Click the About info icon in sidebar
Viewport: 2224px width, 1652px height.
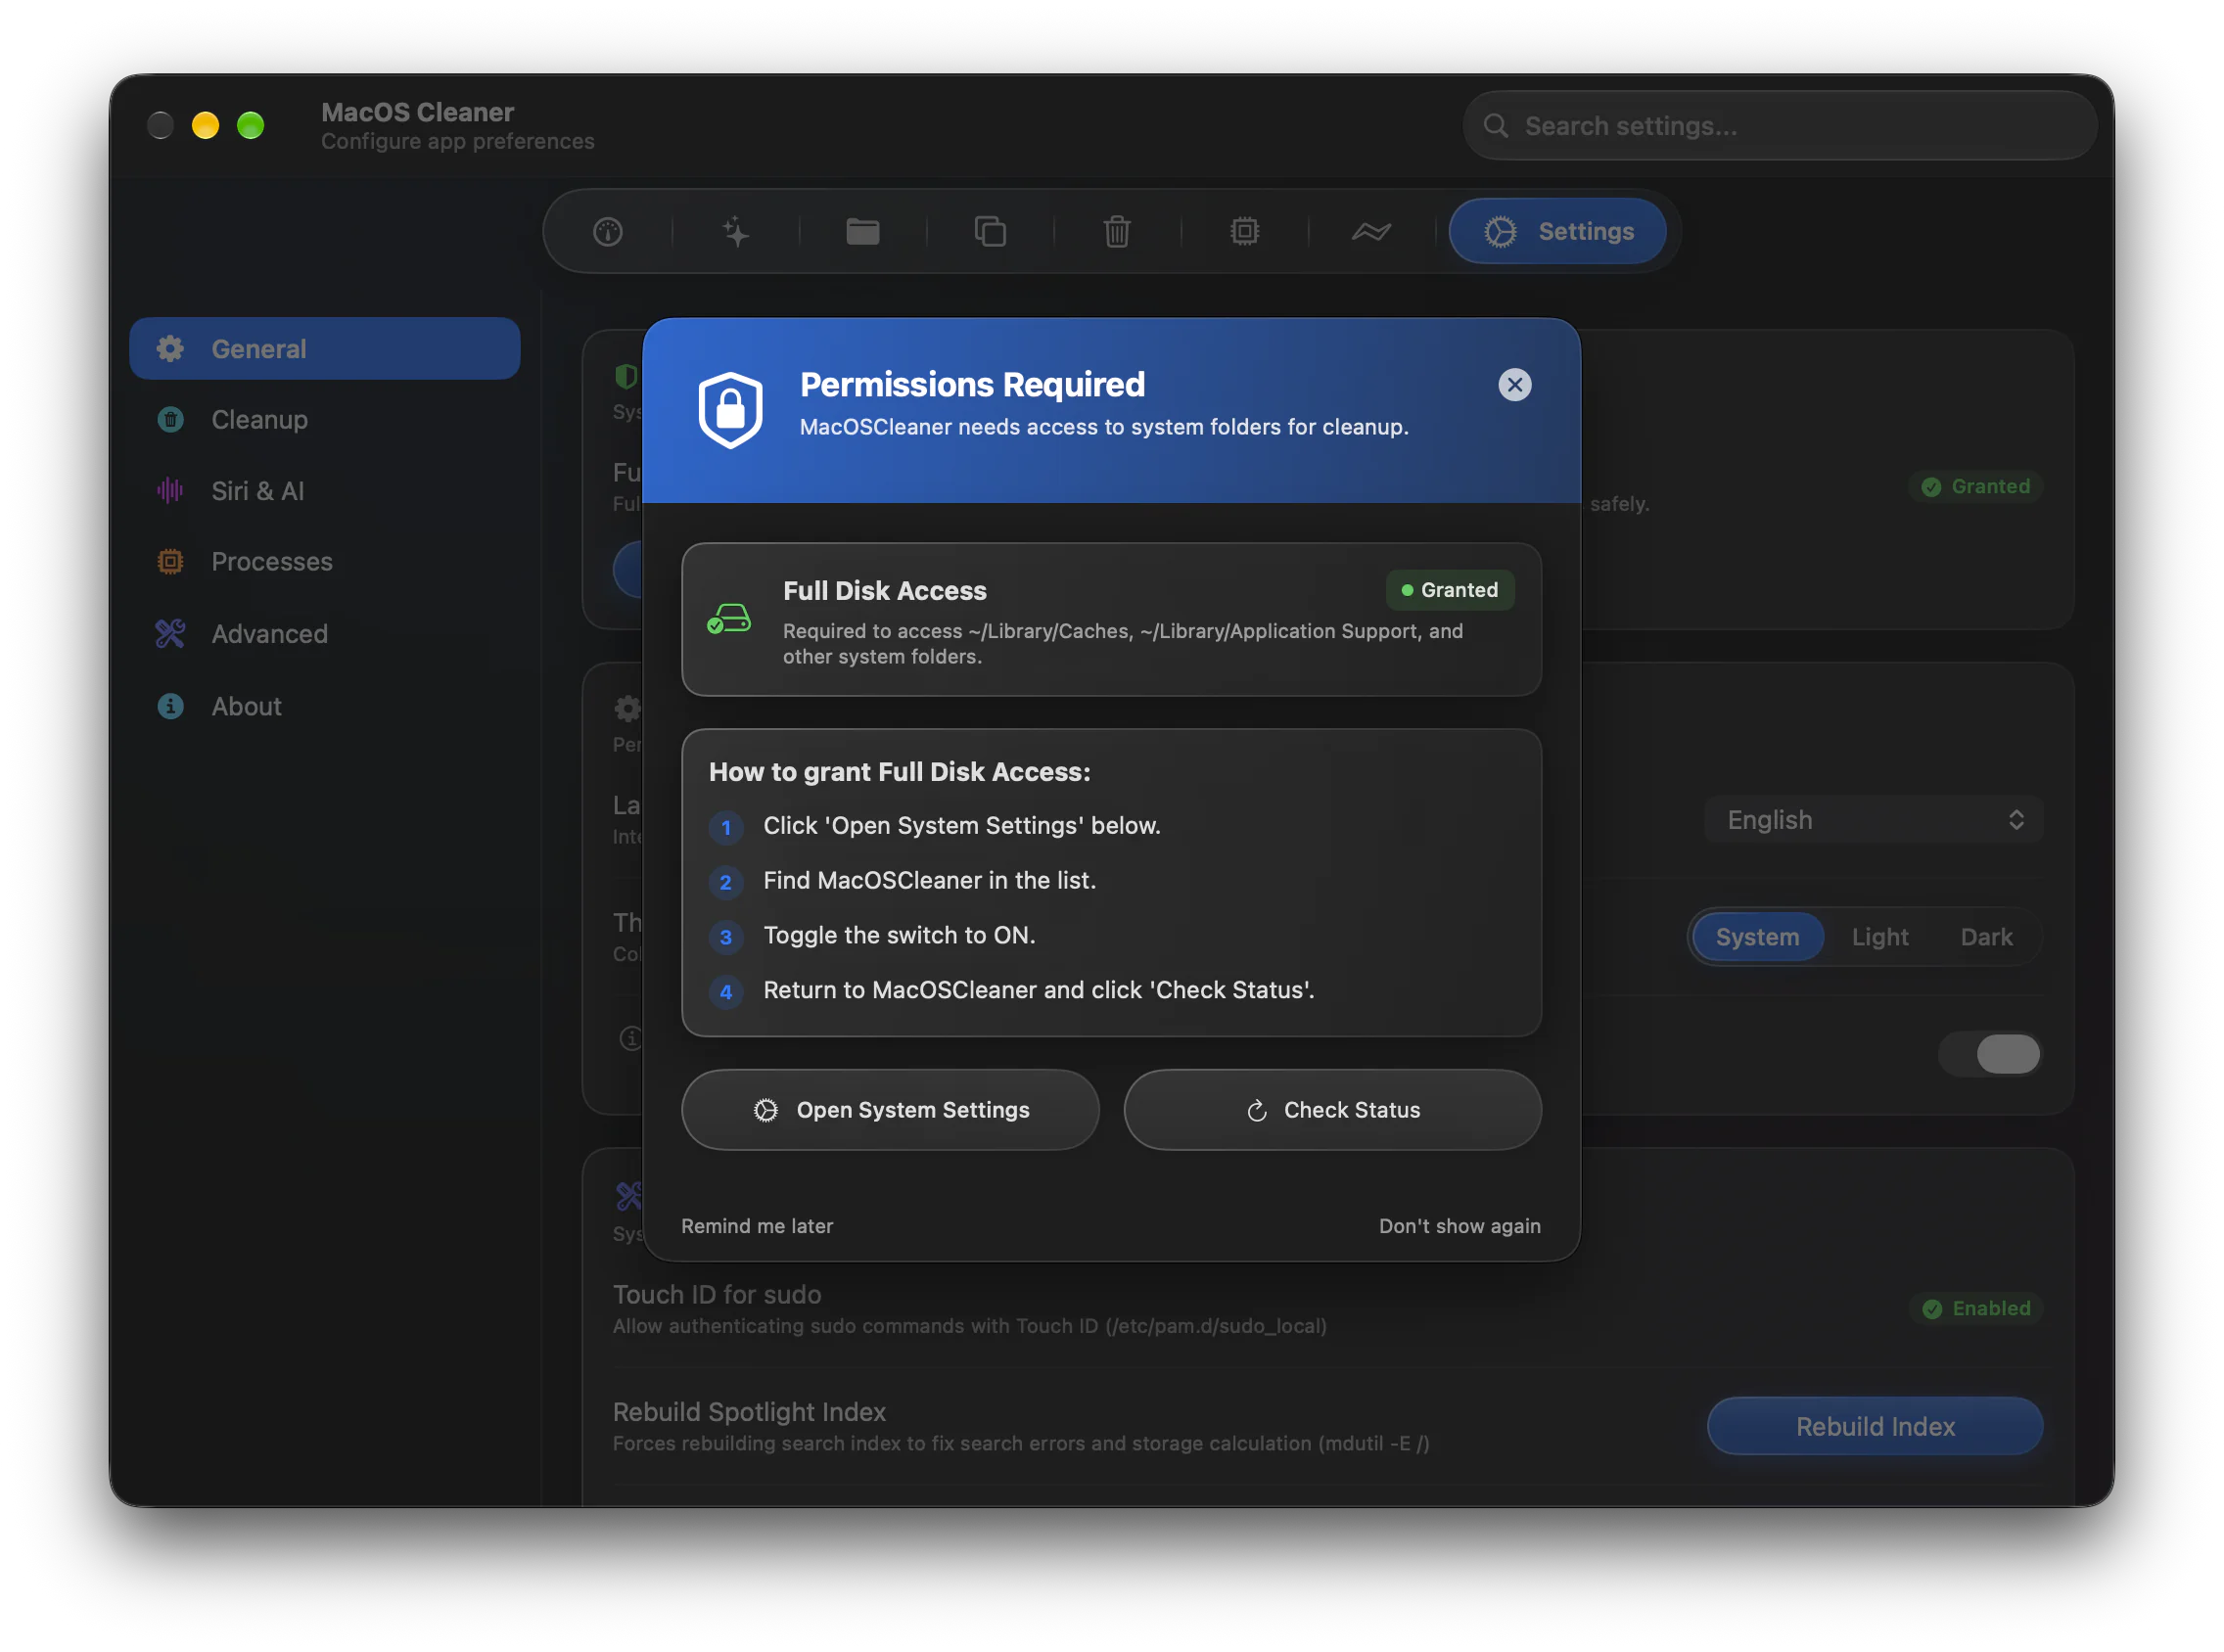pos(171,706)
